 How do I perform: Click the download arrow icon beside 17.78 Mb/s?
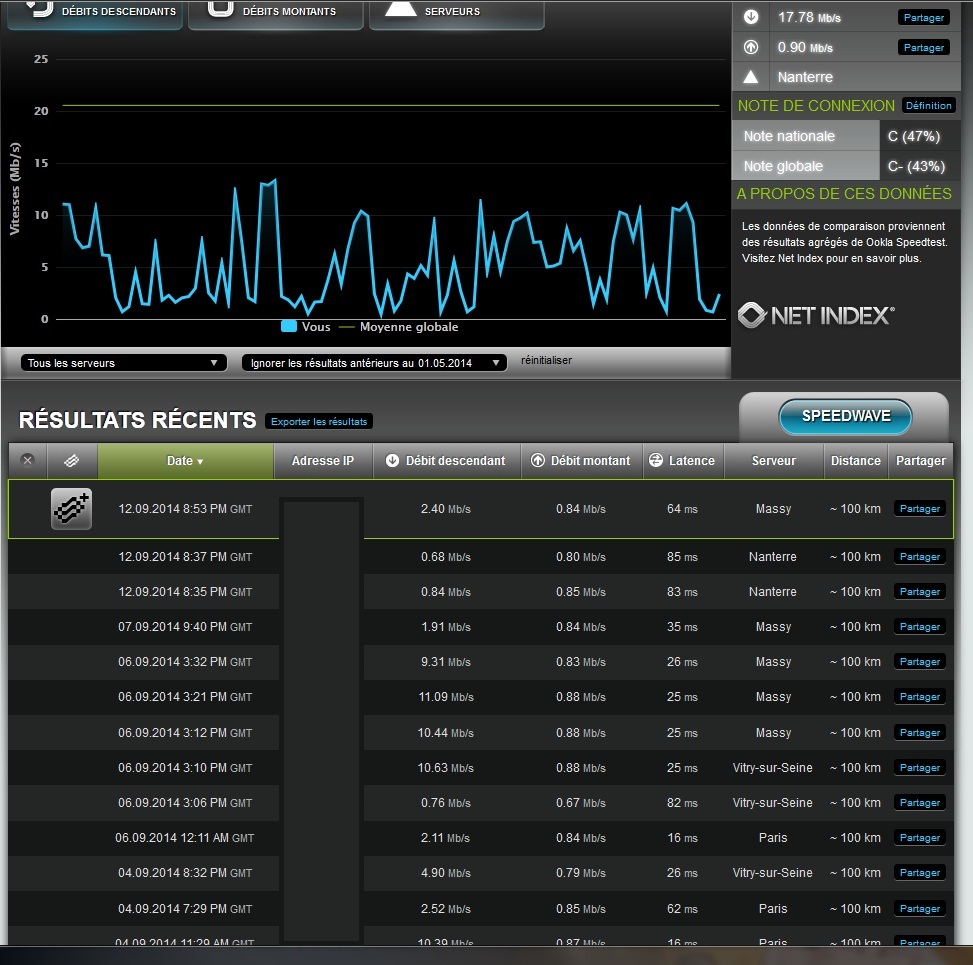pos(751,17)
